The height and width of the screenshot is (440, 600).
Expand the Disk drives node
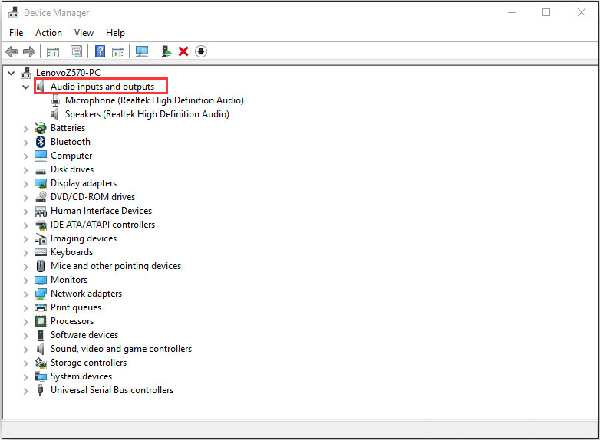point(26,170)
